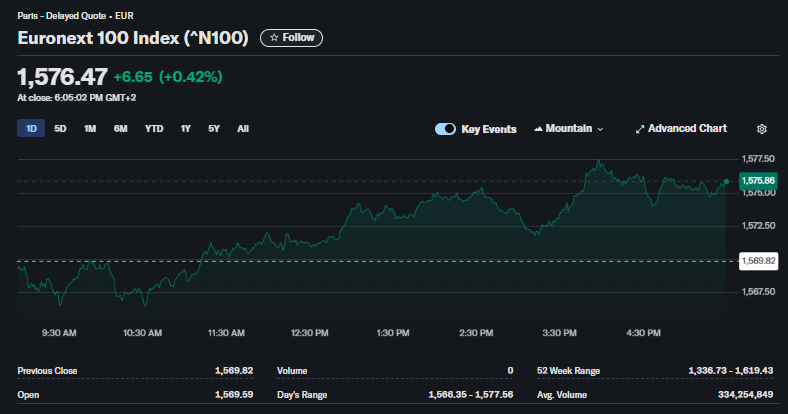The width and height of the screenshot is (788, 414).
Task: Click the 1,577.50 y-axis label
Action: pos(758,159)
